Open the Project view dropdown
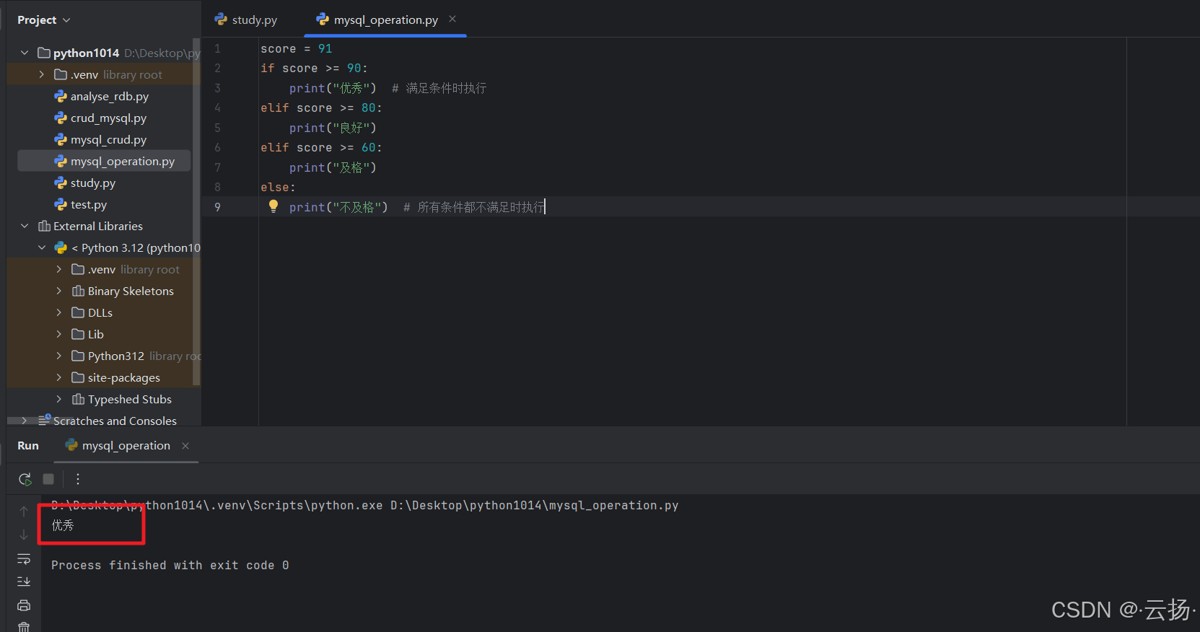Screen dimensions: 1200x632 pos(44,20)
